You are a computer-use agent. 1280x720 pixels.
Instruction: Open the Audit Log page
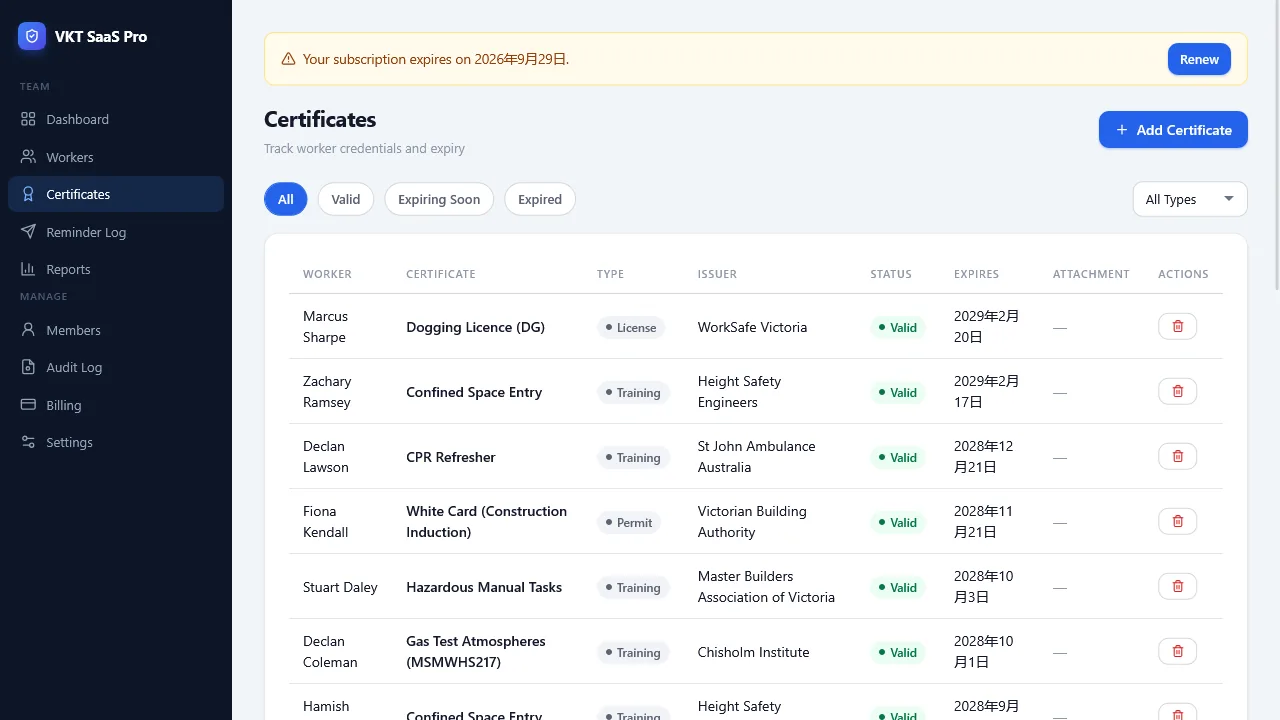pos(116,367)
